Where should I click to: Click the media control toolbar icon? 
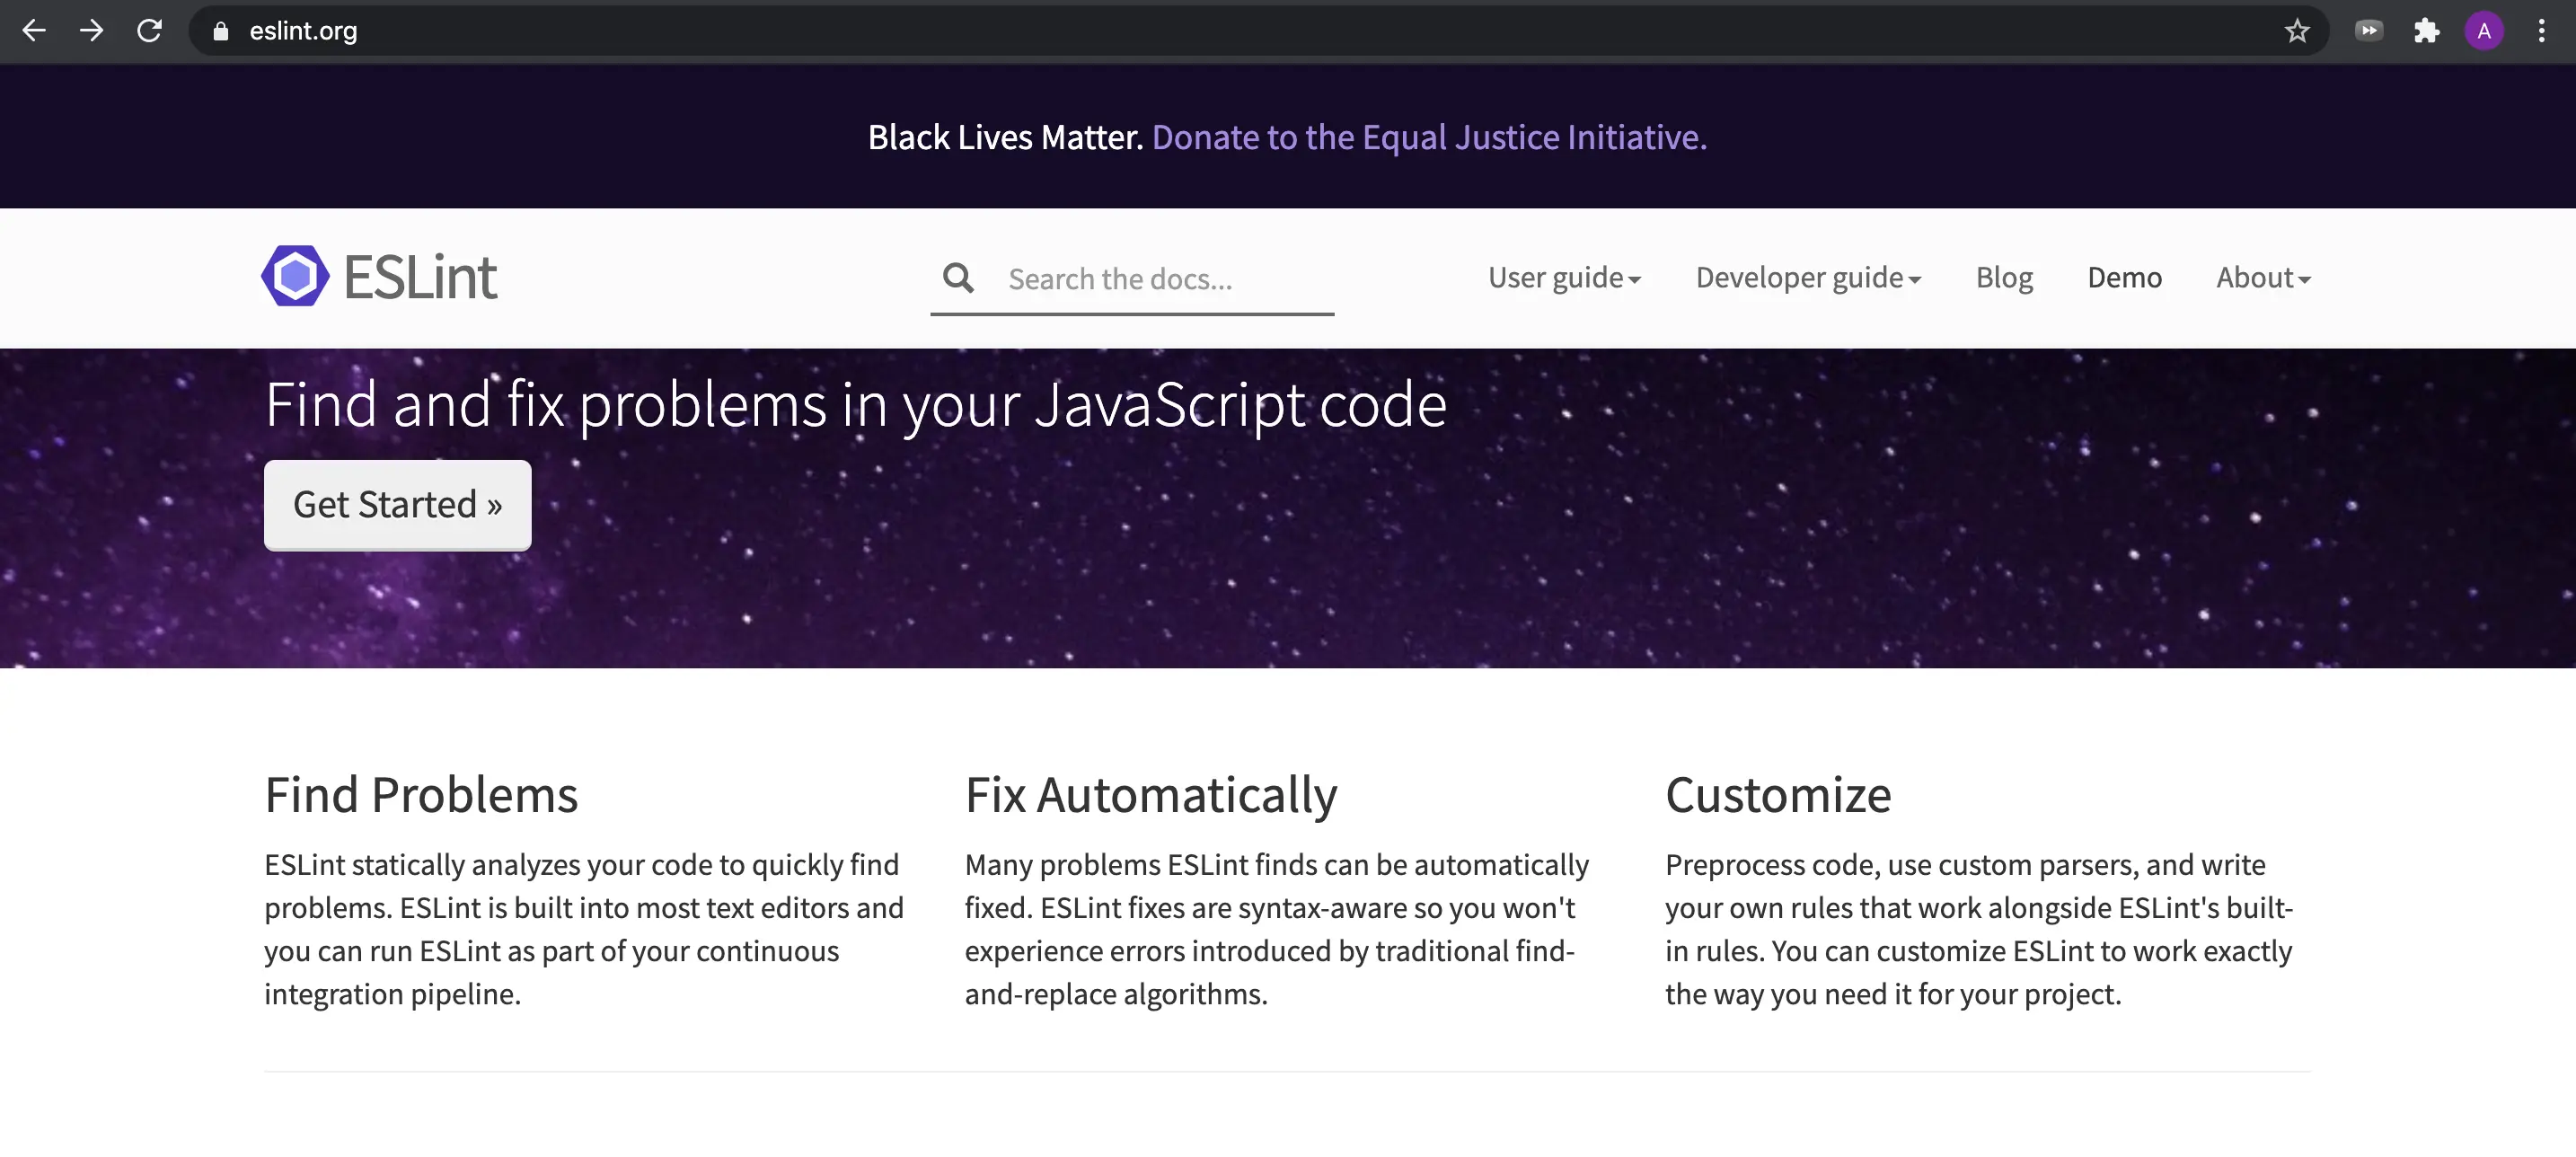[2368, 31]
